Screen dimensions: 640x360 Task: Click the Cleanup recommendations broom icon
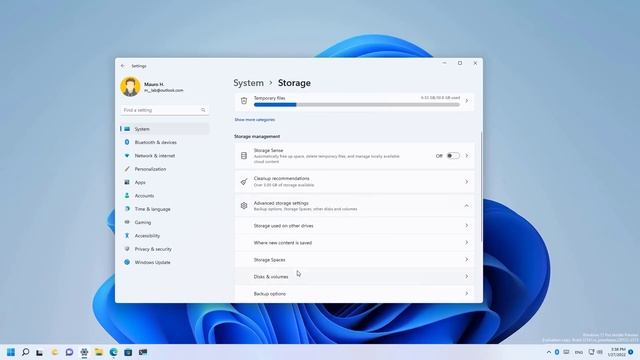(244, 182)
